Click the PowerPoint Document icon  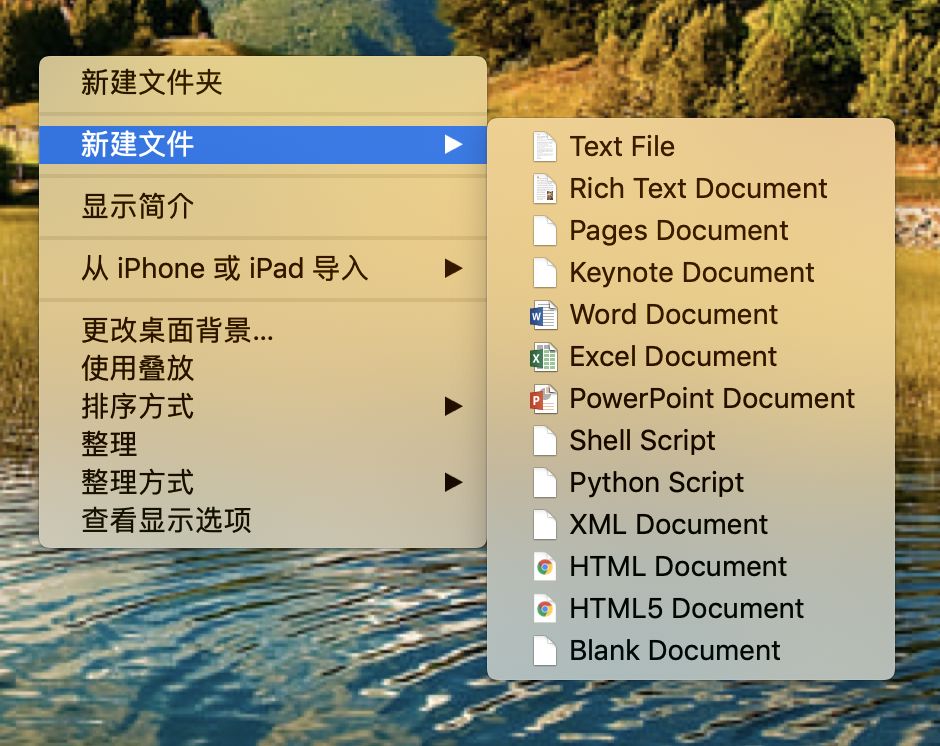coord(544,398)
